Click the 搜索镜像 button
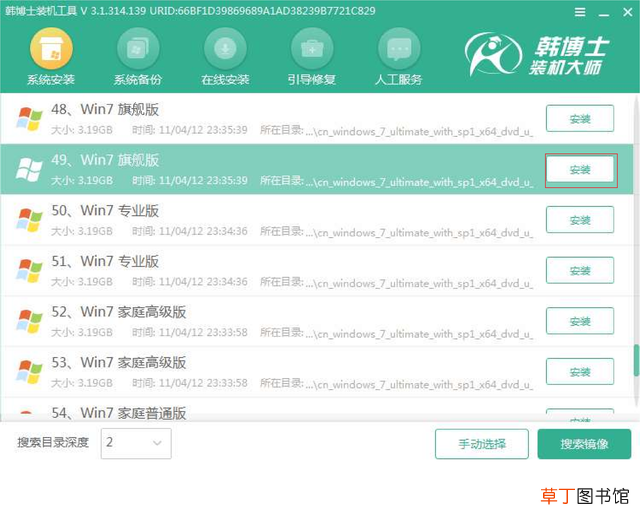The image size is (640, 531). pyautogui.click(x=584, y=444)
